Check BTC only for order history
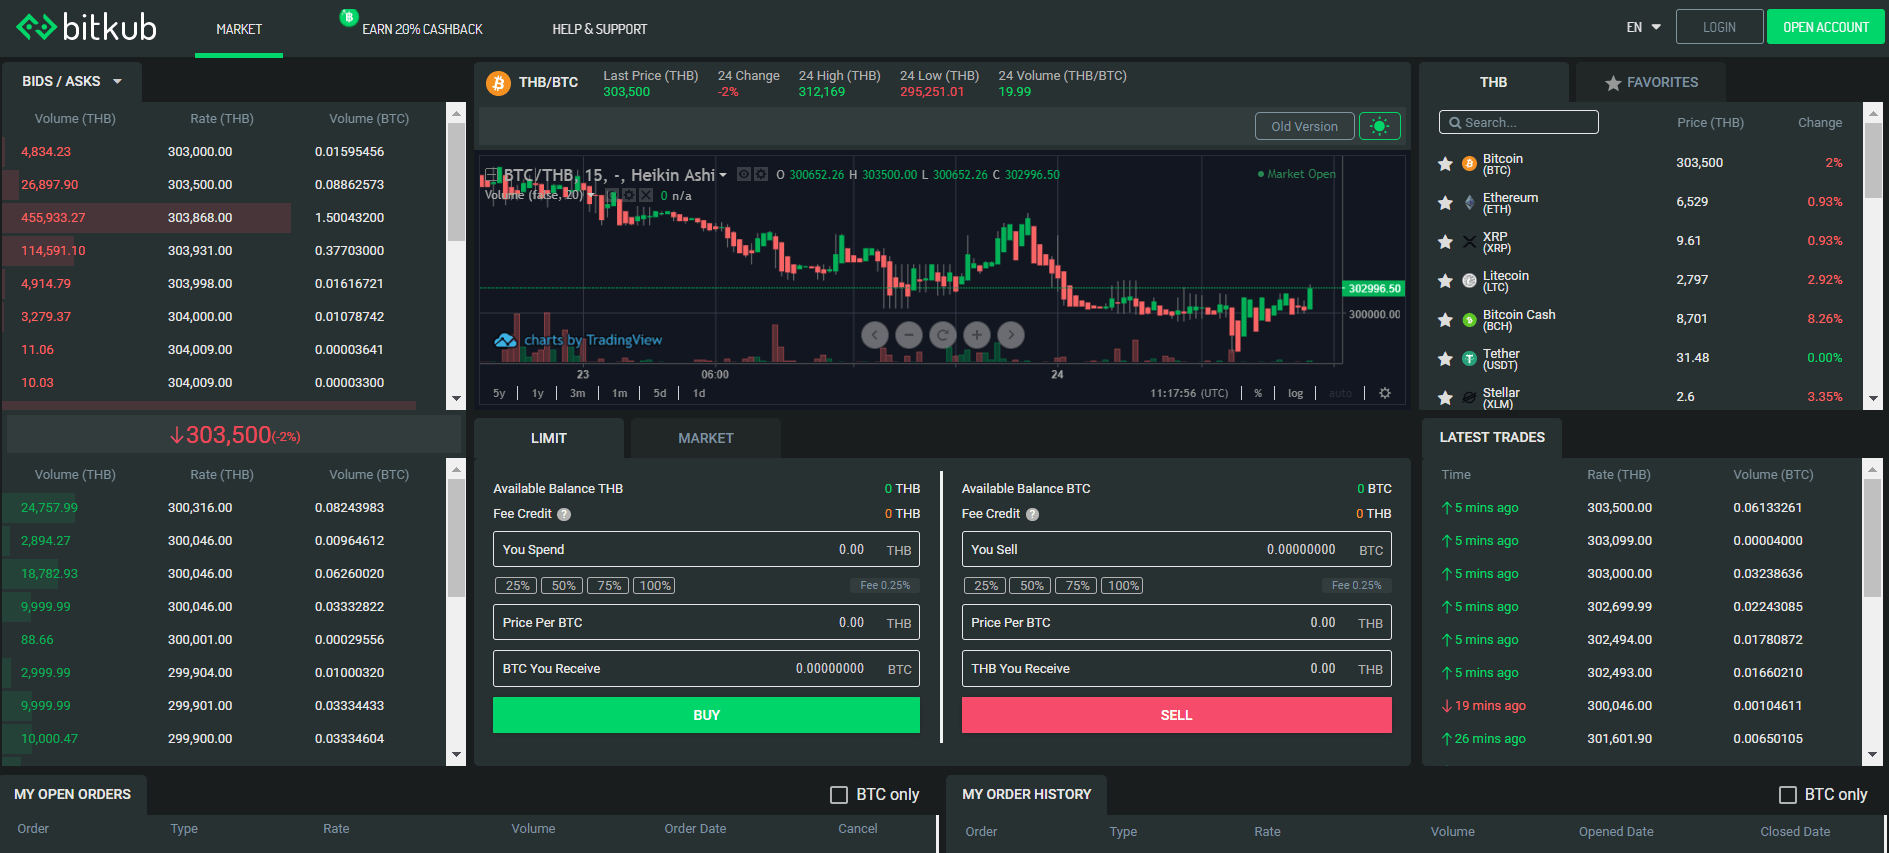The width and height of the screenshot is (1889, 853). [x=1788, y=795]
